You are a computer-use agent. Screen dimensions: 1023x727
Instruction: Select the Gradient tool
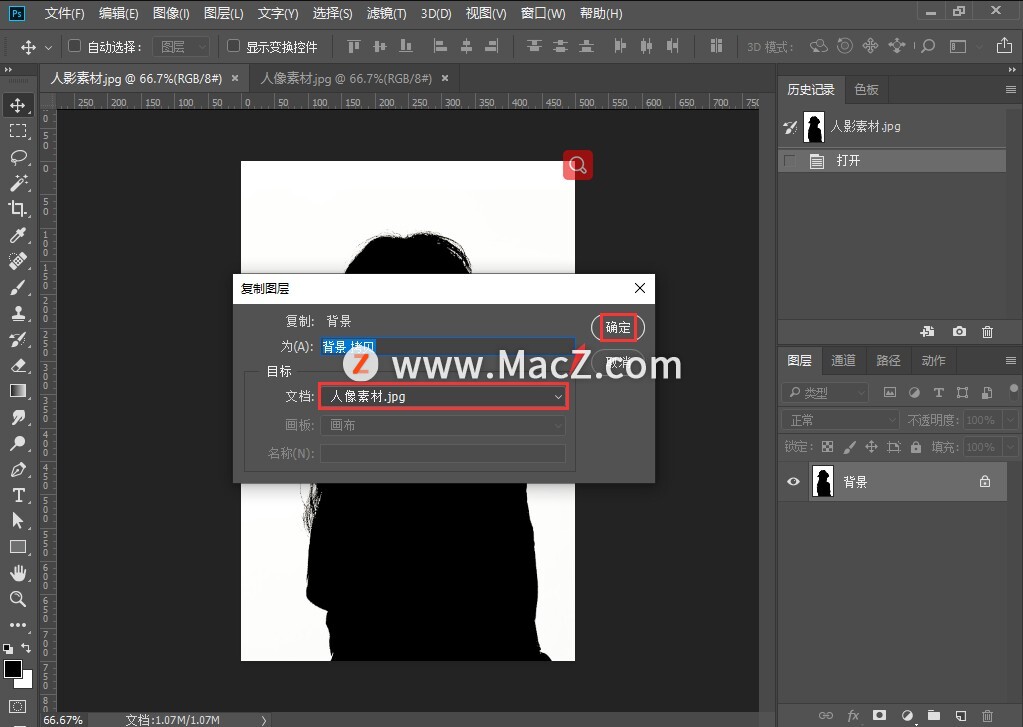18,391
